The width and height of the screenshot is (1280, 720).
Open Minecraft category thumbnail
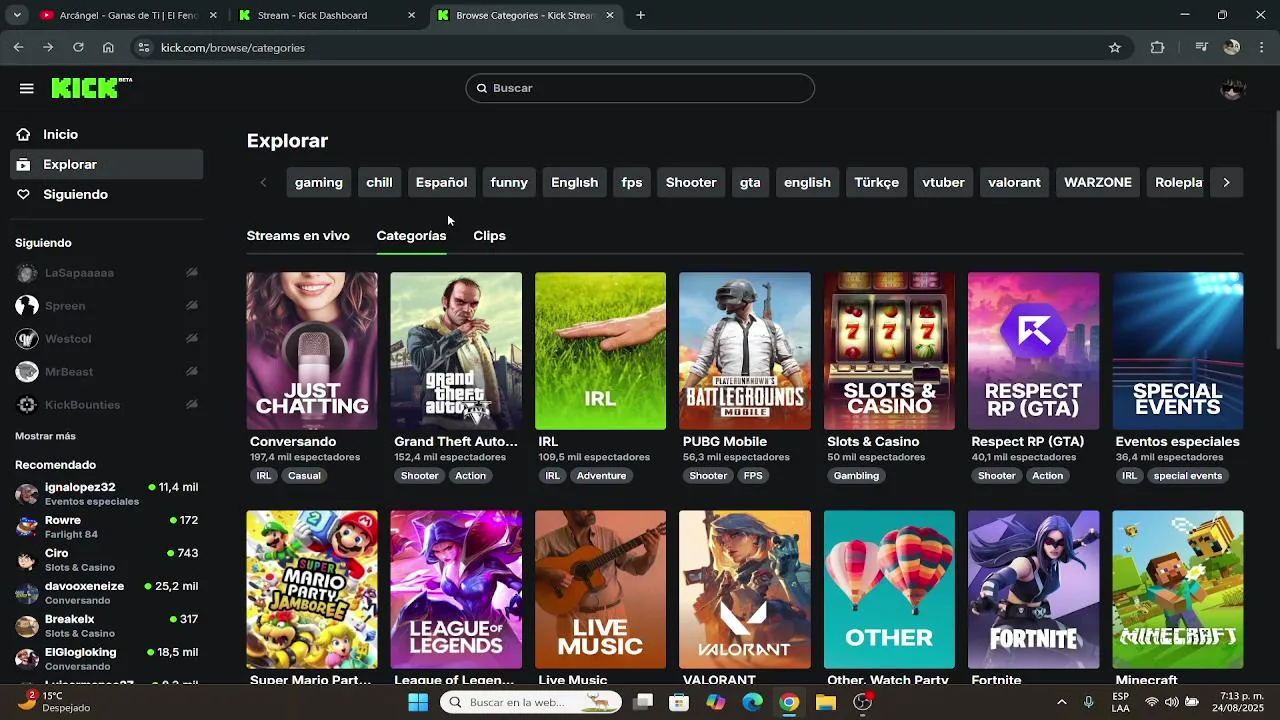click(1178, 589)
